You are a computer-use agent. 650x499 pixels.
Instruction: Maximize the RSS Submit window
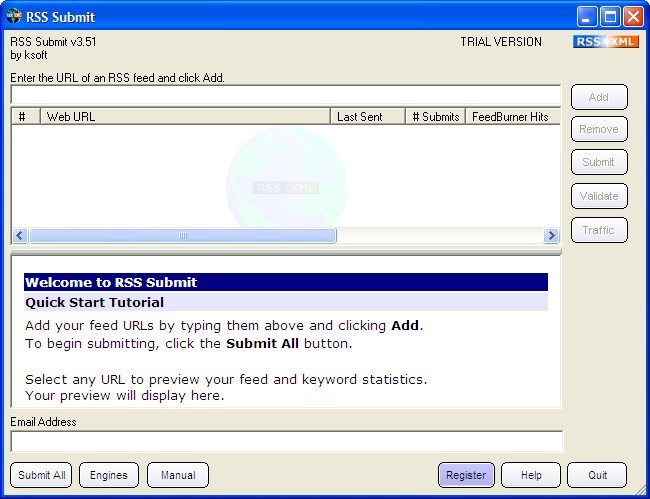[610, 17]
